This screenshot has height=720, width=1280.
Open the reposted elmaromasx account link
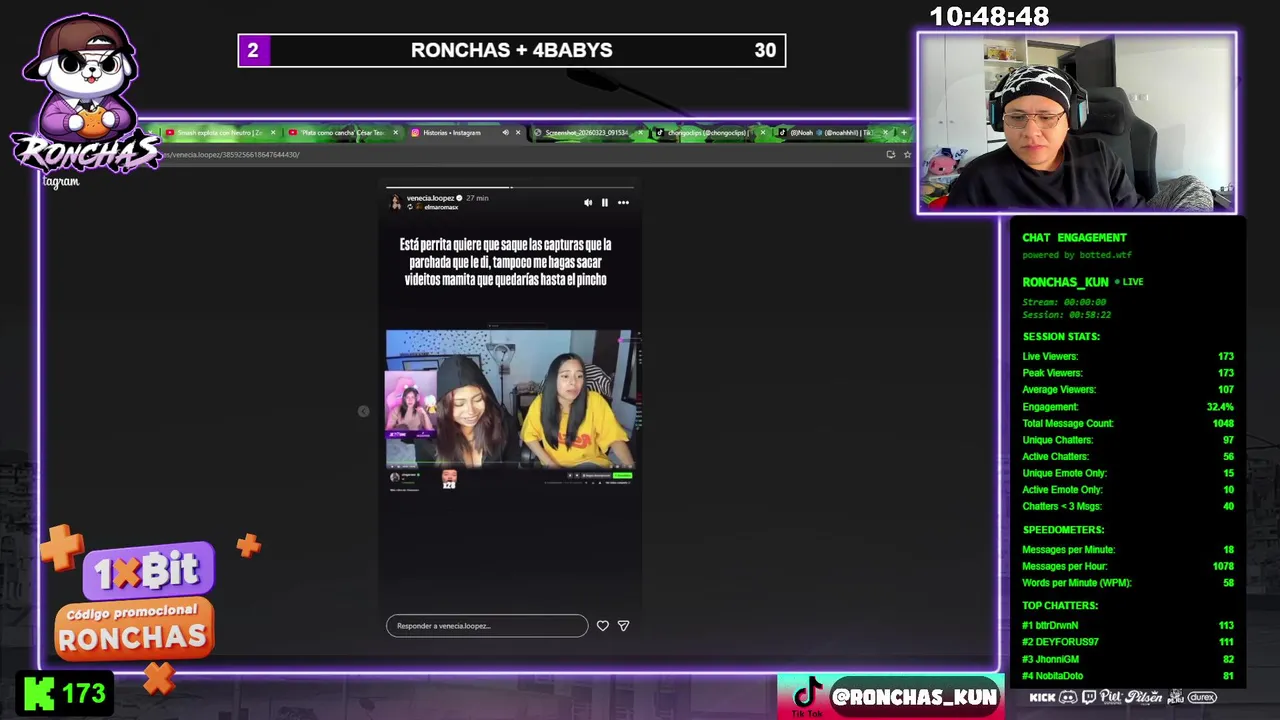click(x=441, y=207)
